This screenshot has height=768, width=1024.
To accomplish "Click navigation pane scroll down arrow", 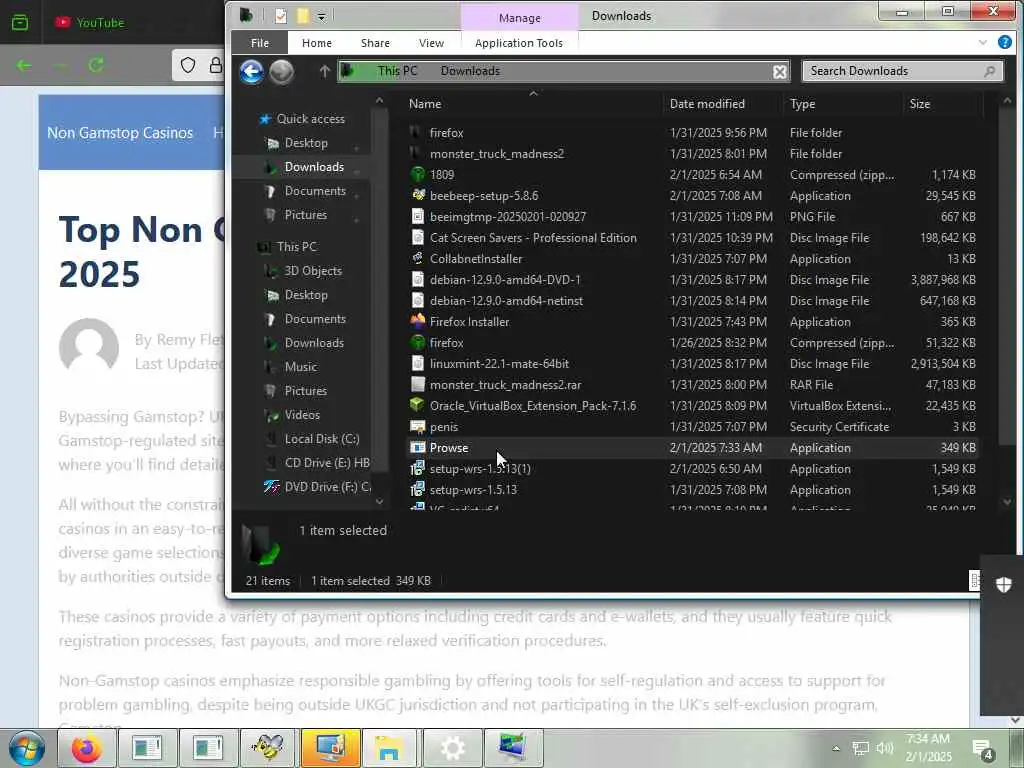I will [379, 502].
